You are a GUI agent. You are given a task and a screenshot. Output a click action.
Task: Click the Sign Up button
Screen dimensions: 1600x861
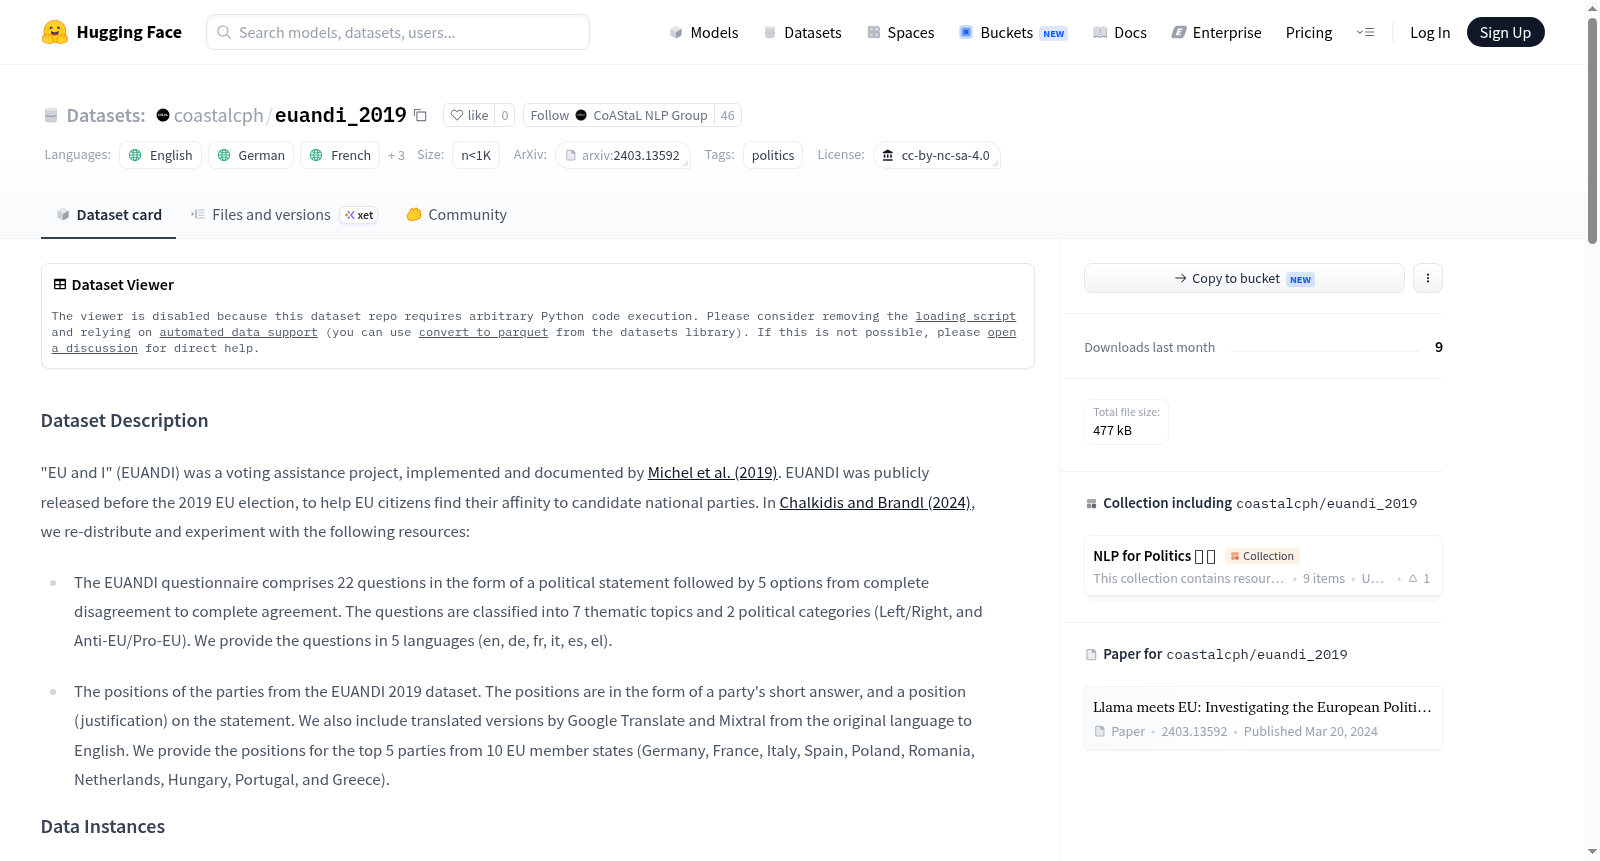pyautogui.click(x=1505, y=32)
